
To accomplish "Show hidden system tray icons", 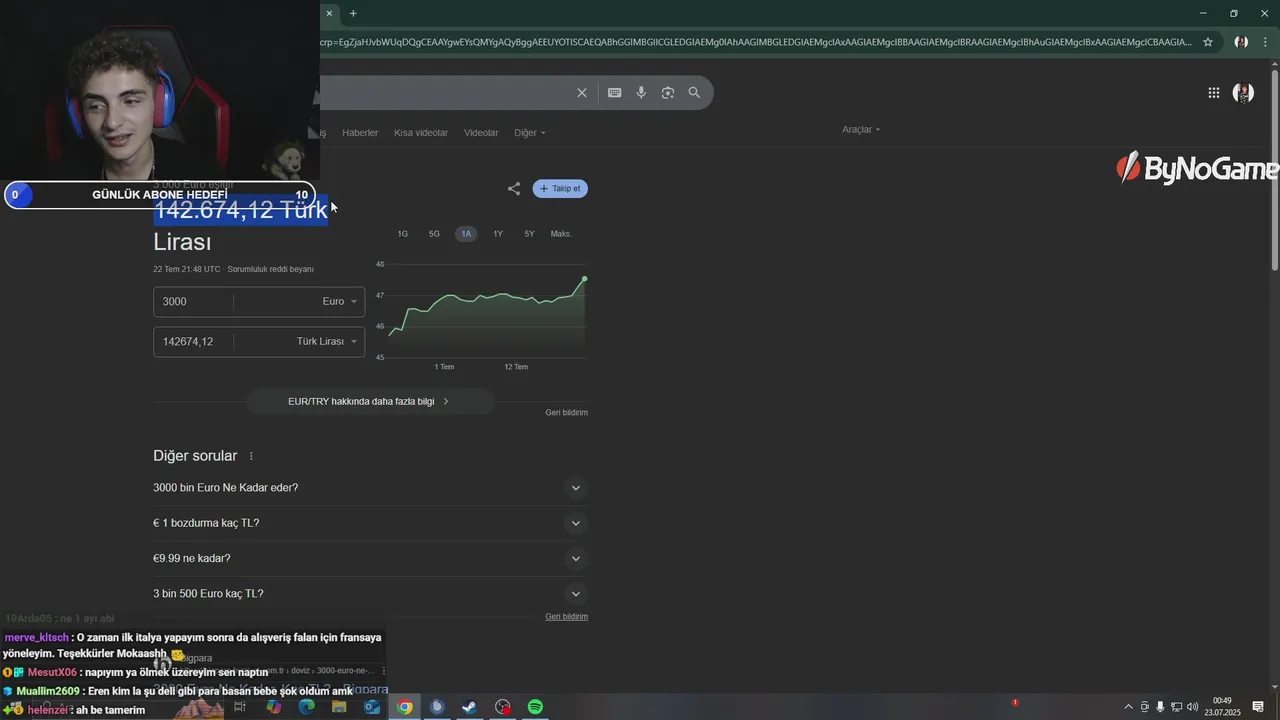I will pyautogui.click(x=1129, y=707).
